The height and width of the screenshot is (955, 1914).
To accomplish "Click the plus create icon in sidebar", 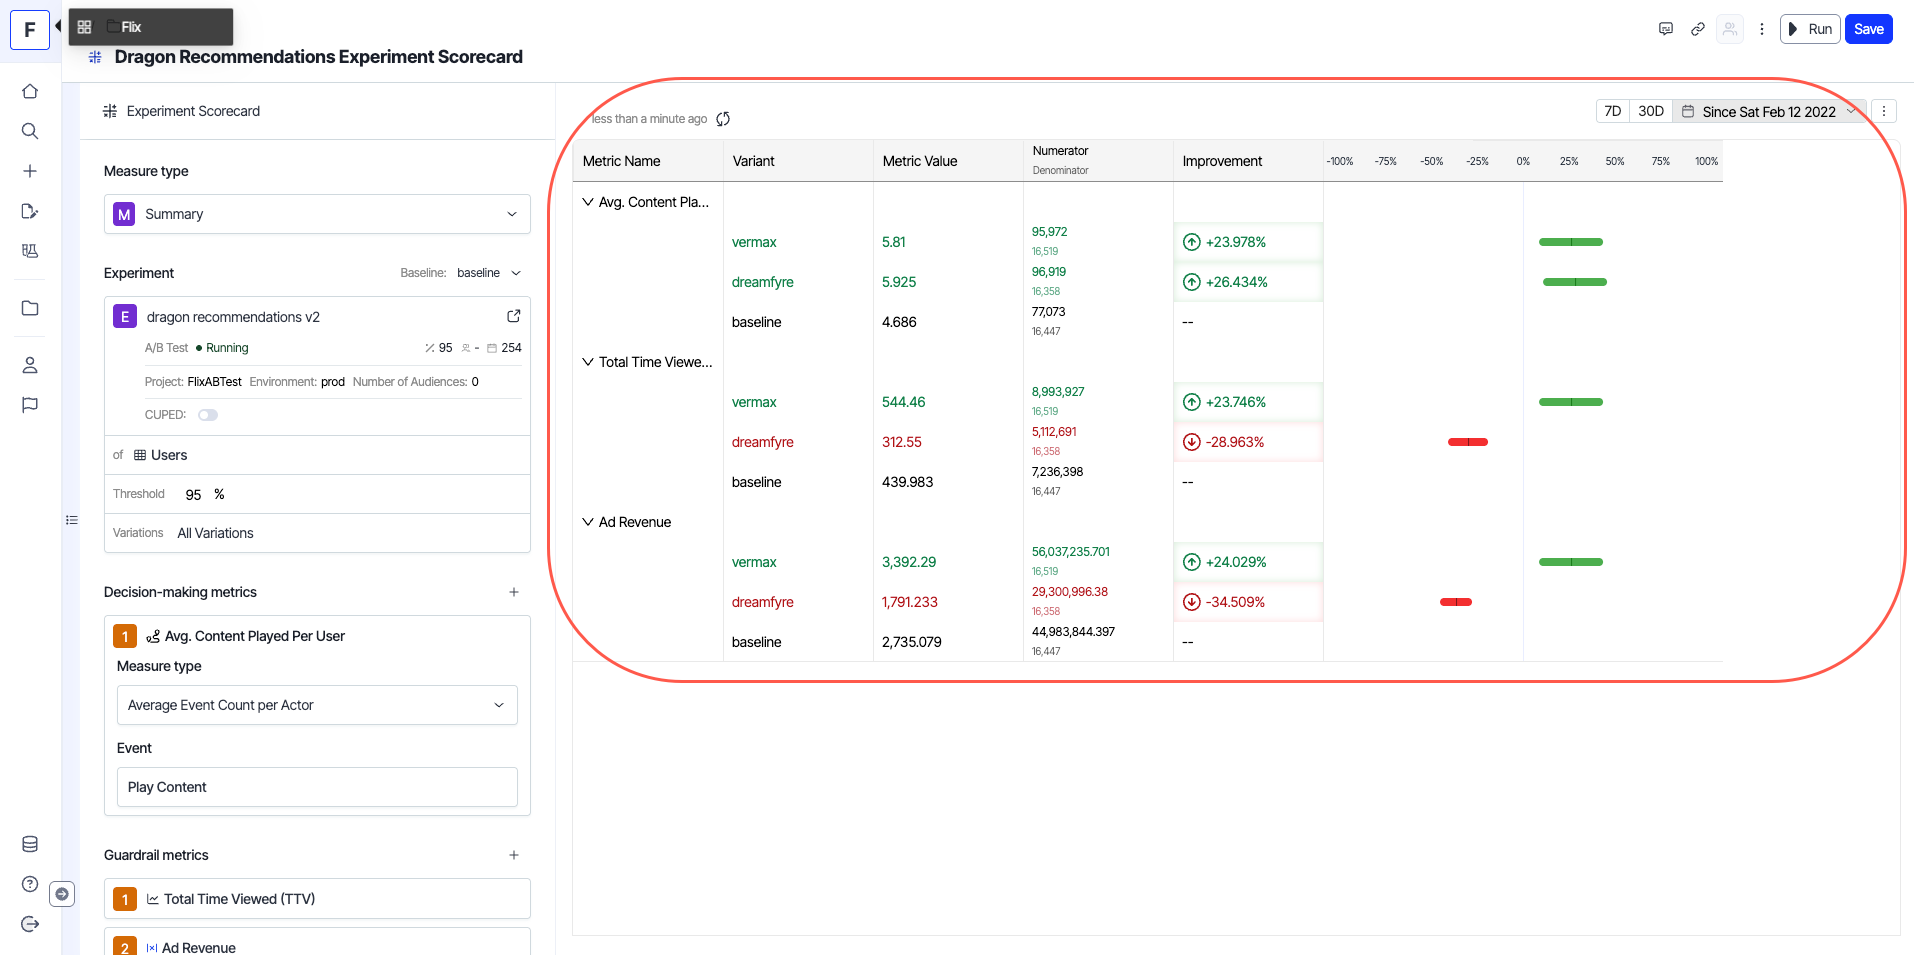I will [x=30, y=171].
